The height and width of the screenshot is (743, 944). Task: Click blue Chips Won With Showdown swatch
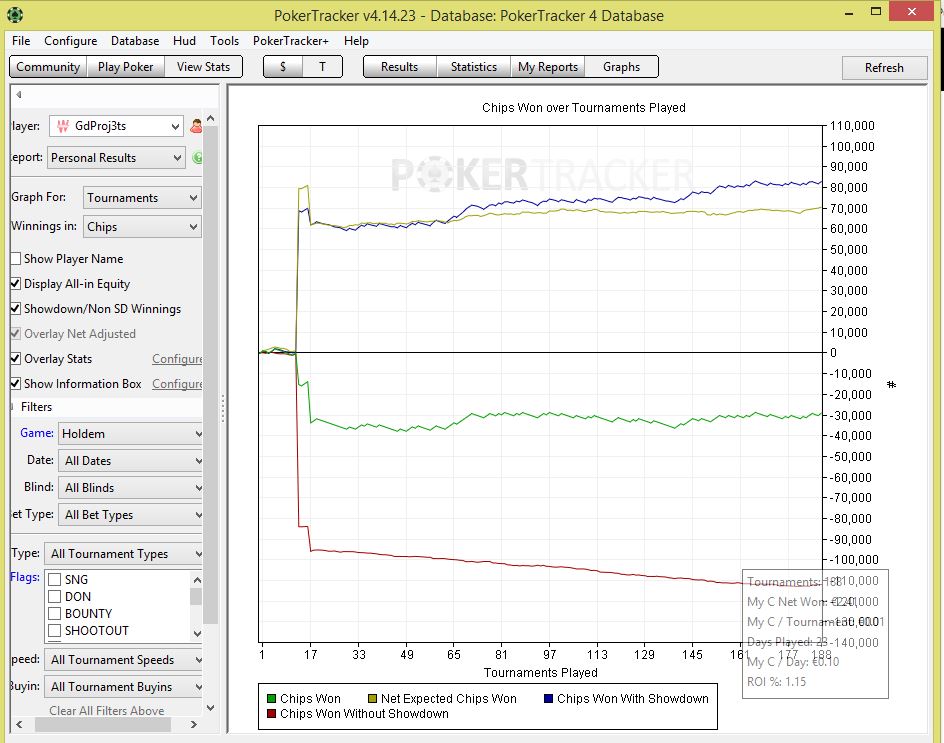click(548, 698)
